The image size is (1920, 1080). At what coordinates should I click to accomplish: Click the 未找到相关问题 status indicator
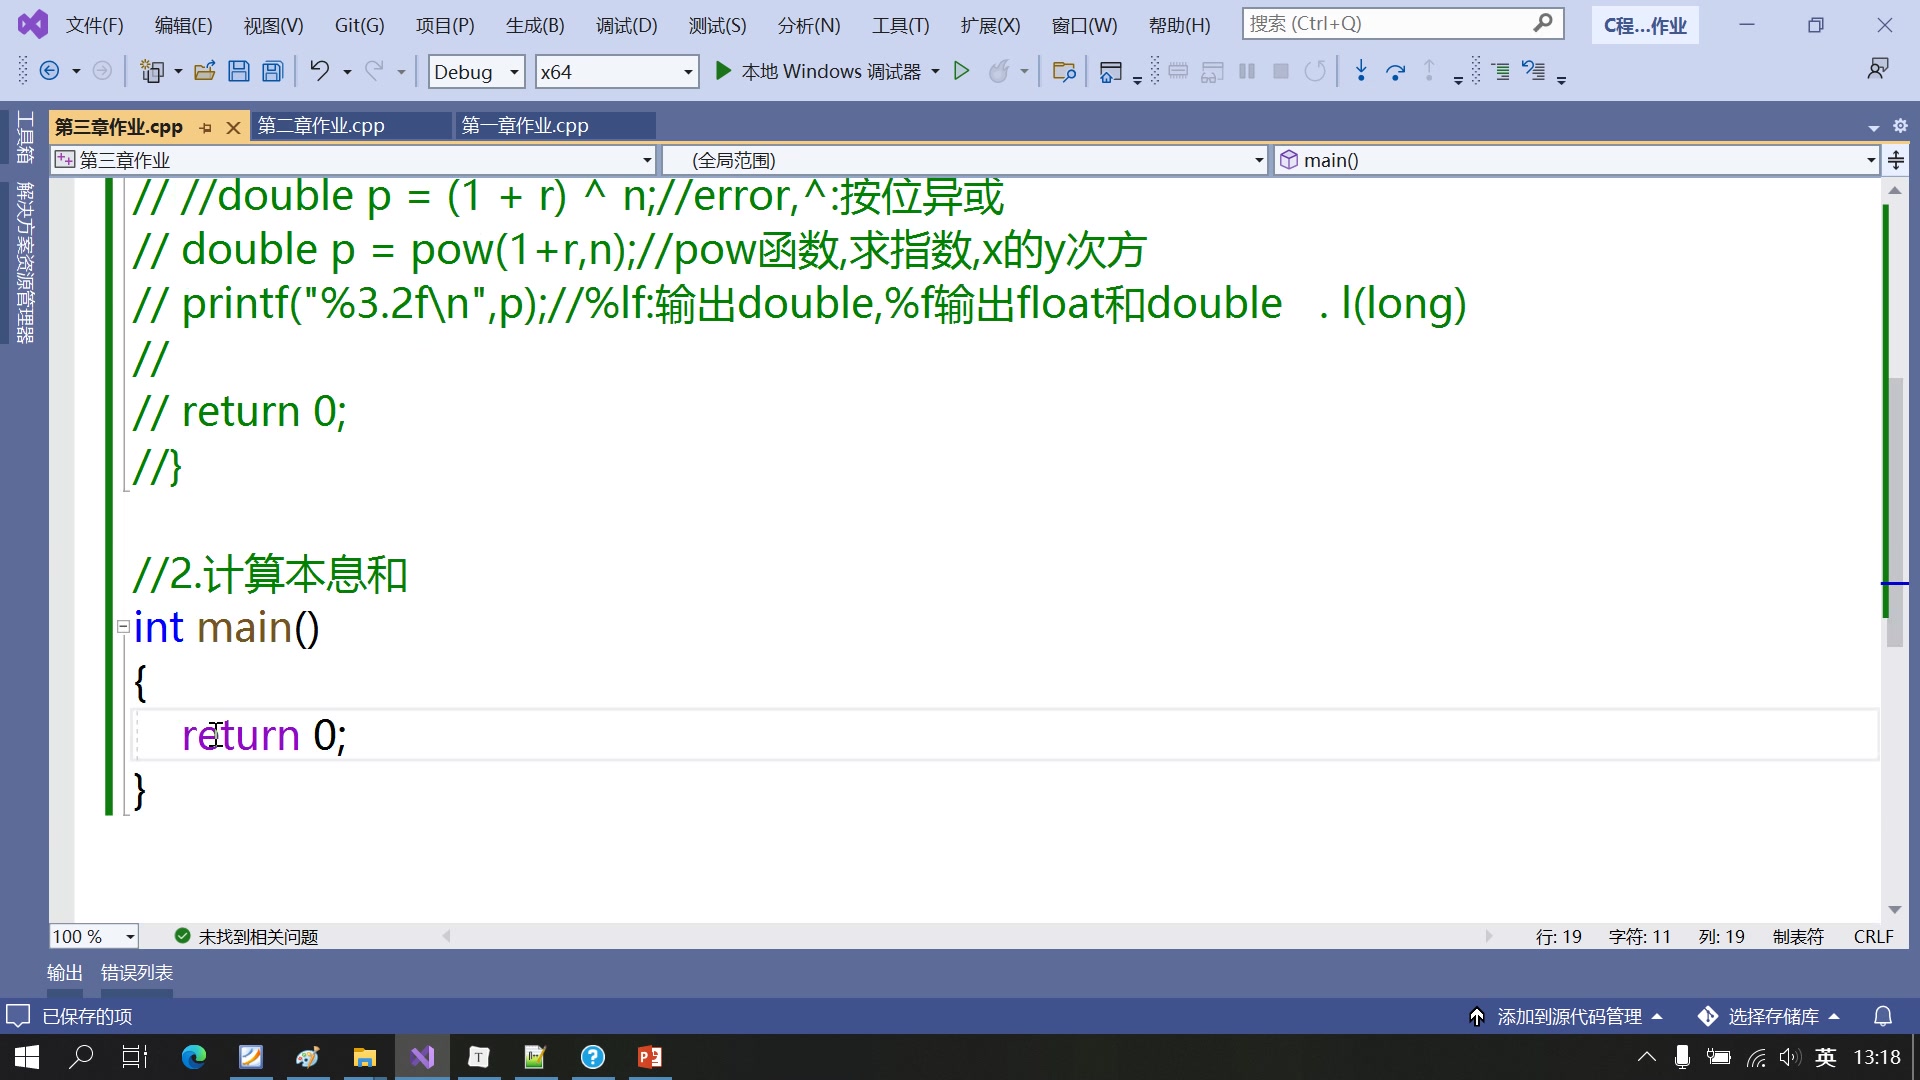coord(246,936)
